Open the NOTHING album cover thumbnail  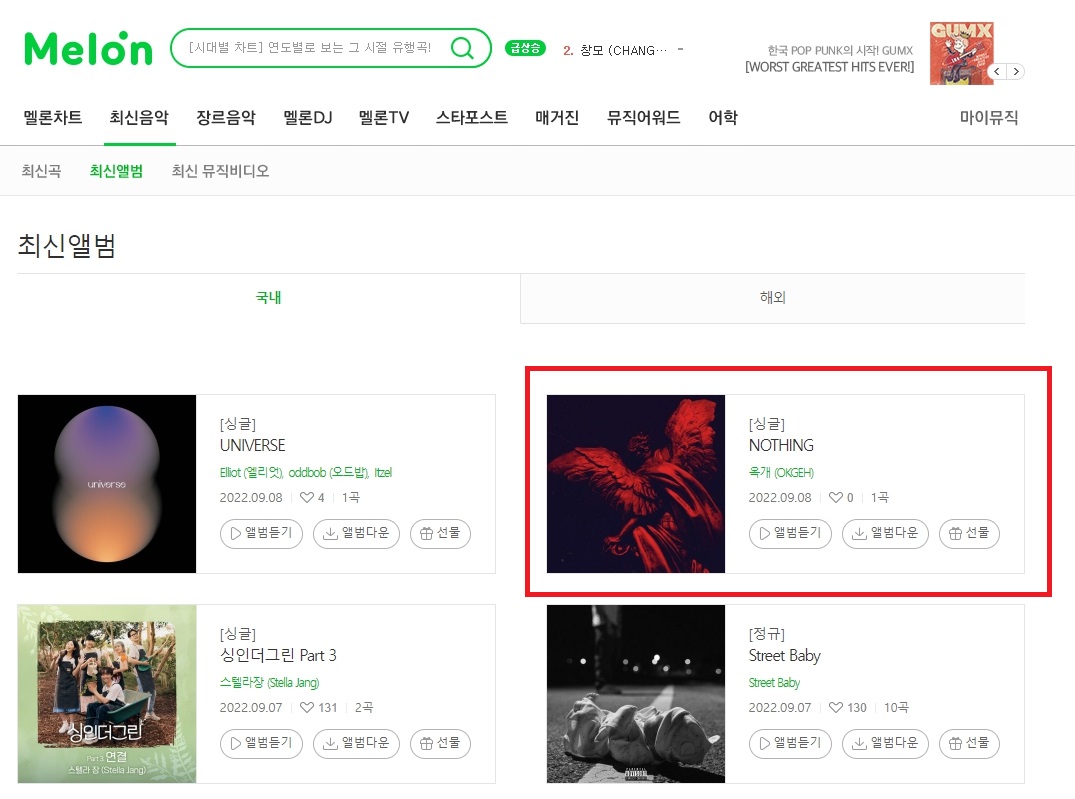click(636, 484)
